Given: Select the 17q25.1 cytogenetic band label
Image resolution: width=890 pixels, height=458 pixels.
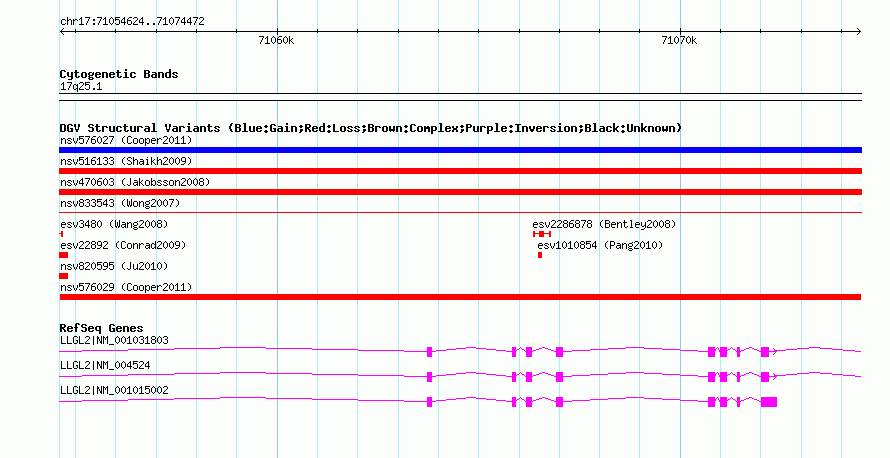Looking at the screenshot, I should 81,87.
